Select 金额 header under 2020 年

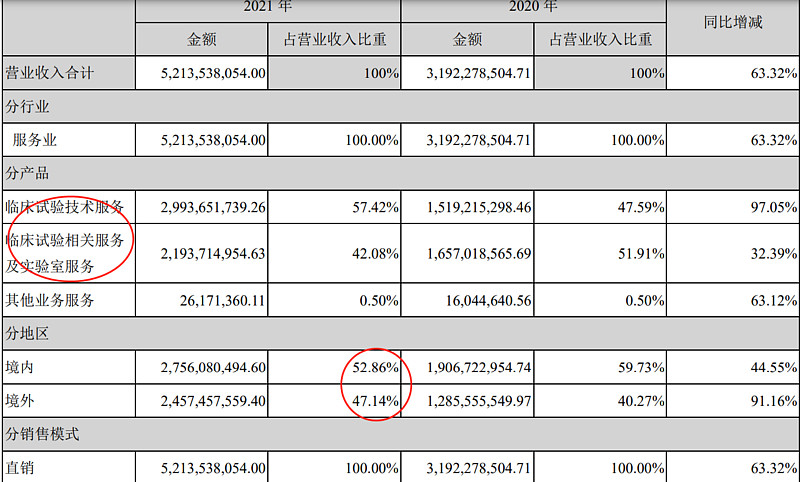tap(467, 39)
